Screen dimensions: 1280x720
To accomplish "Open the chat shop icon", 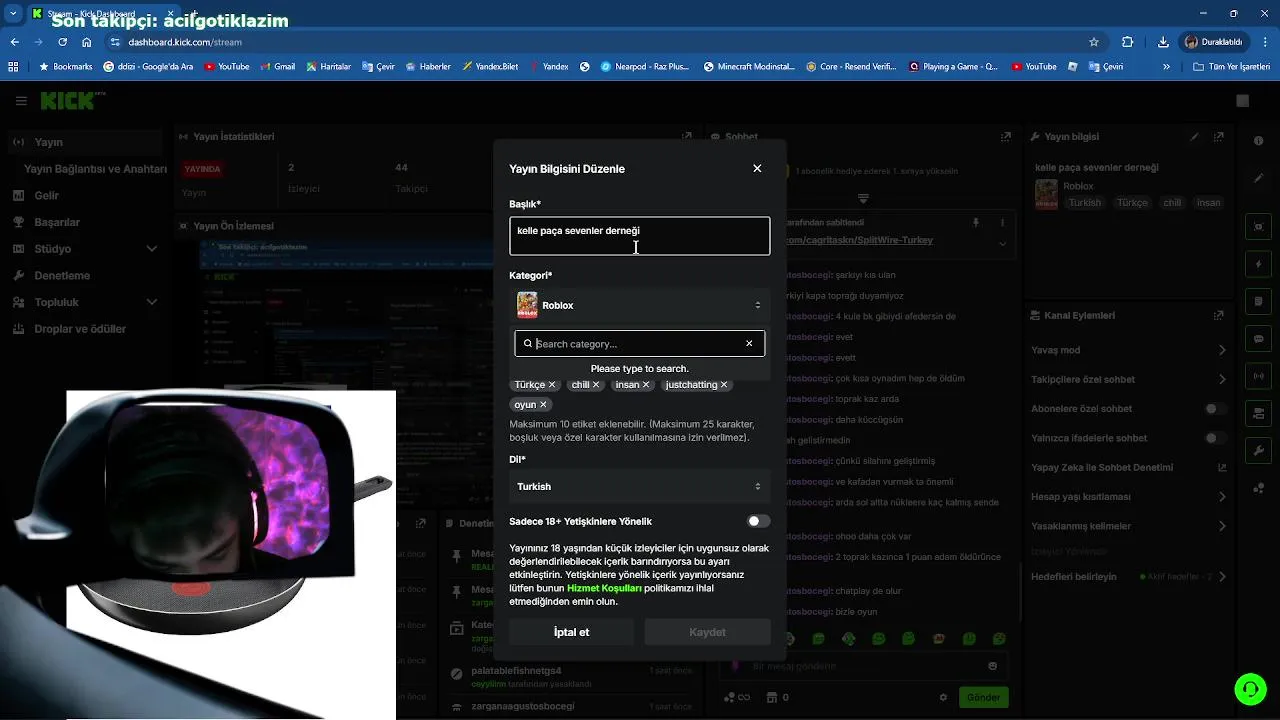I will tap(772, 698).
